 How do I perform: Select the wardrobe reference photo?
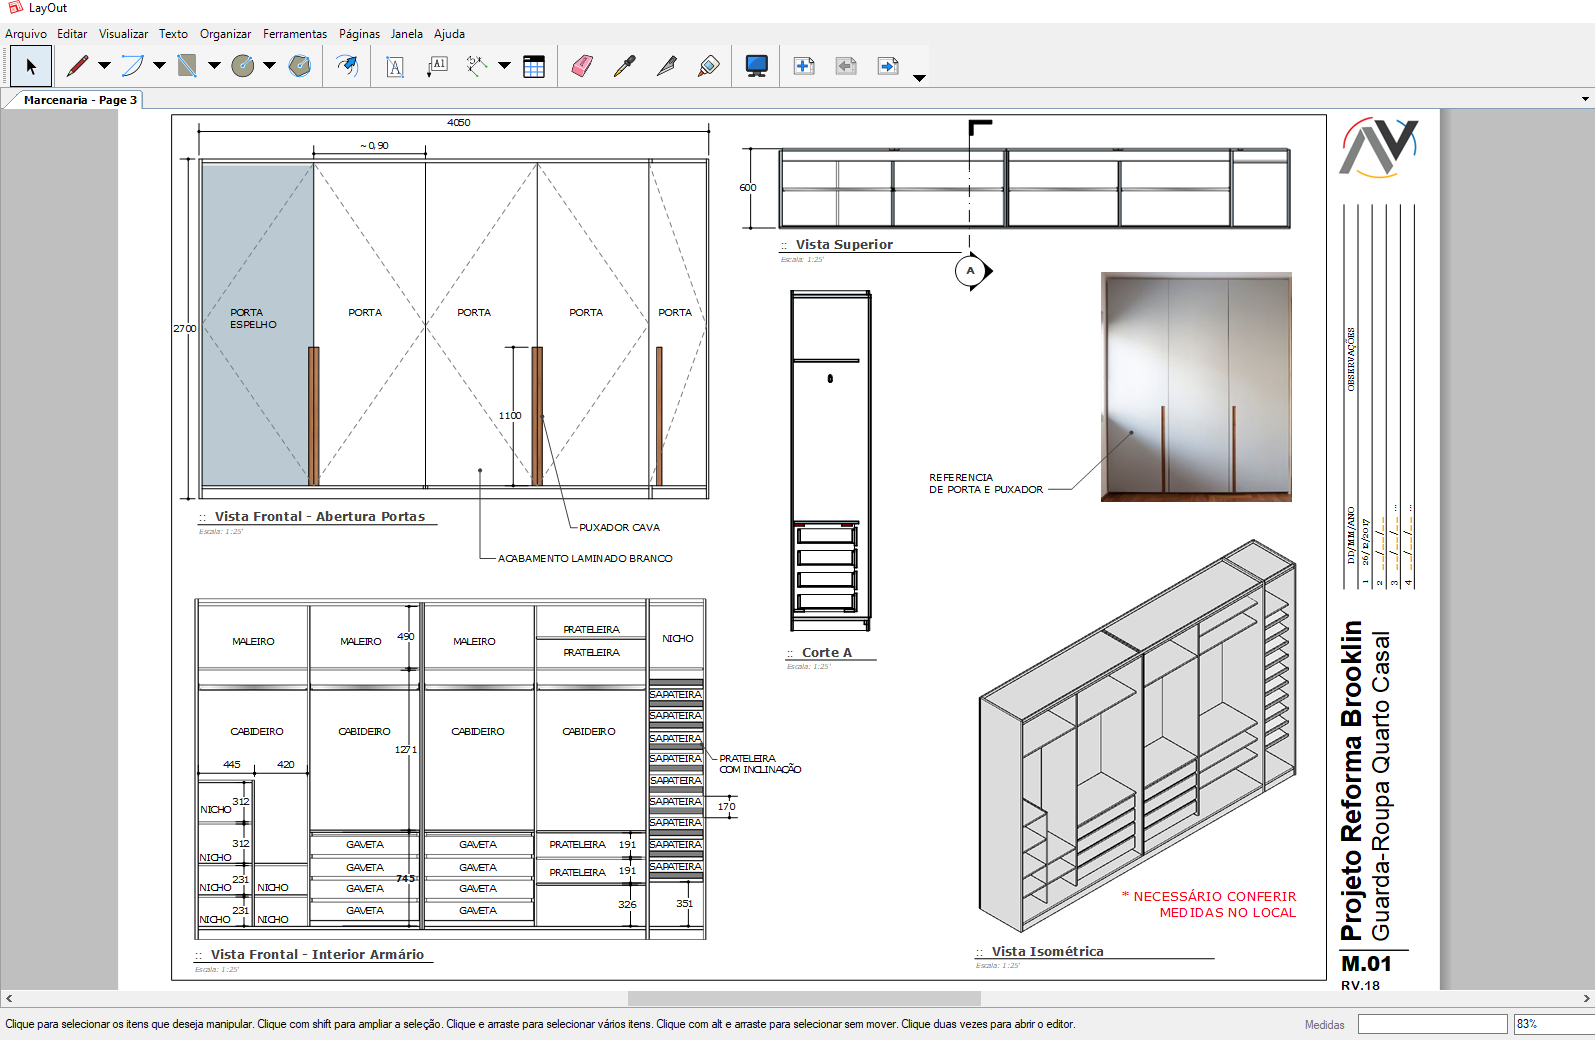pyautogui.click(x=1196, y=387)
